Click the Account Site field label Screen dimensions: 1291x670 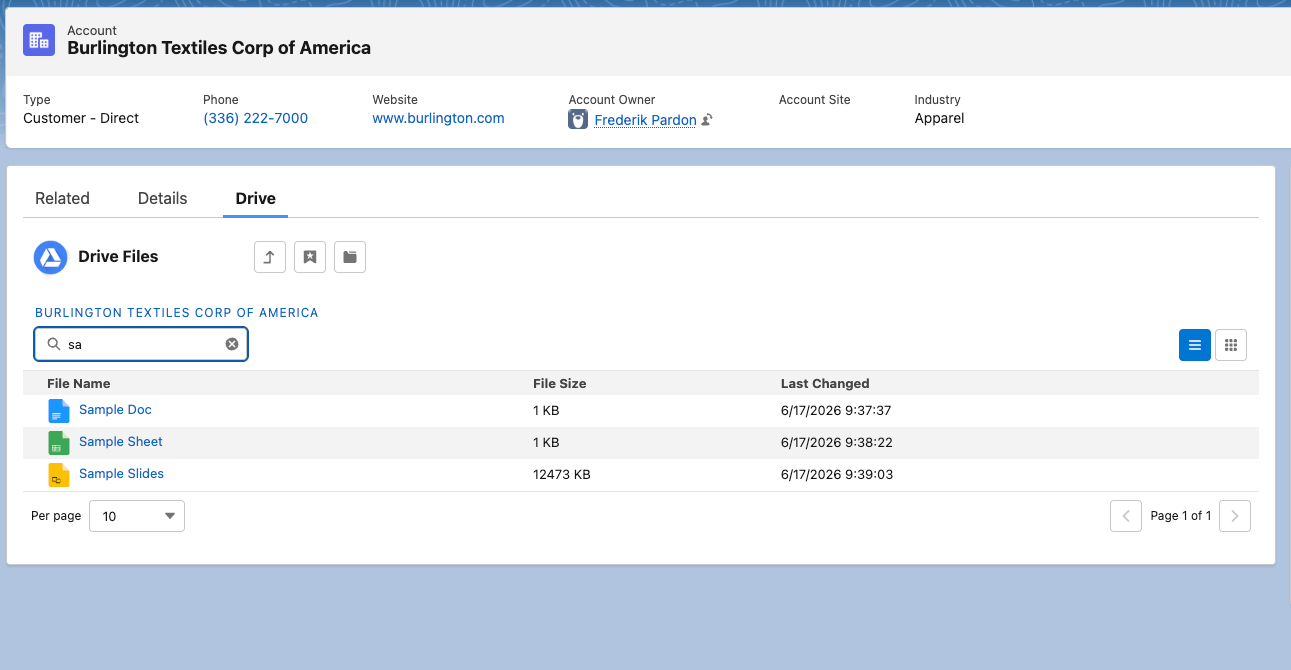815,100
